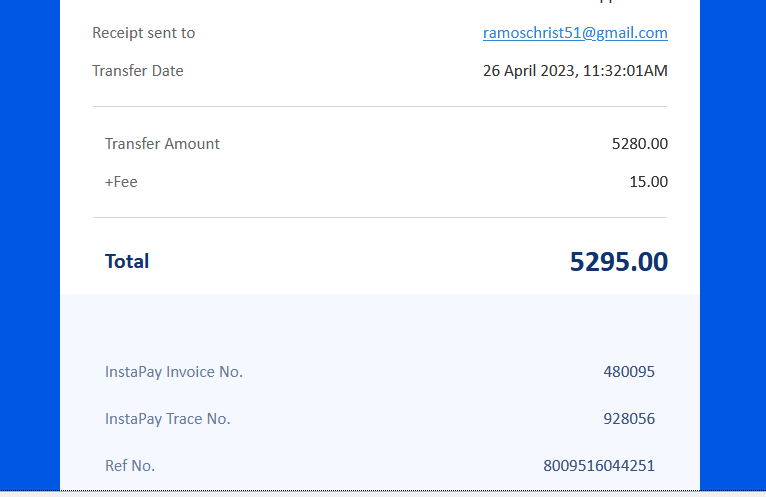766x497 pixels.
Task: Select the 5280.00 transfer amount value
Action: (x=639, y=144)
